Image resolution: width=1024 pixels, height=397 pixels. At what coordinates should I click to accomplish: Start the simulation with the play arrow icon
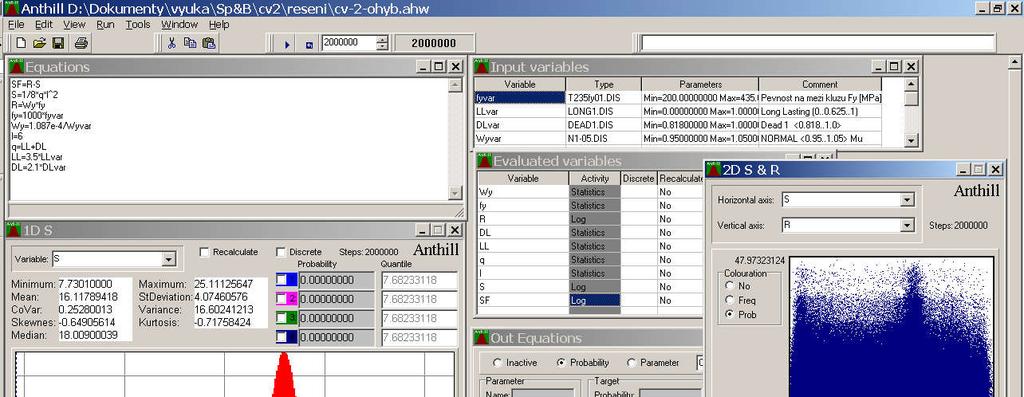click(x=287, y=44)
